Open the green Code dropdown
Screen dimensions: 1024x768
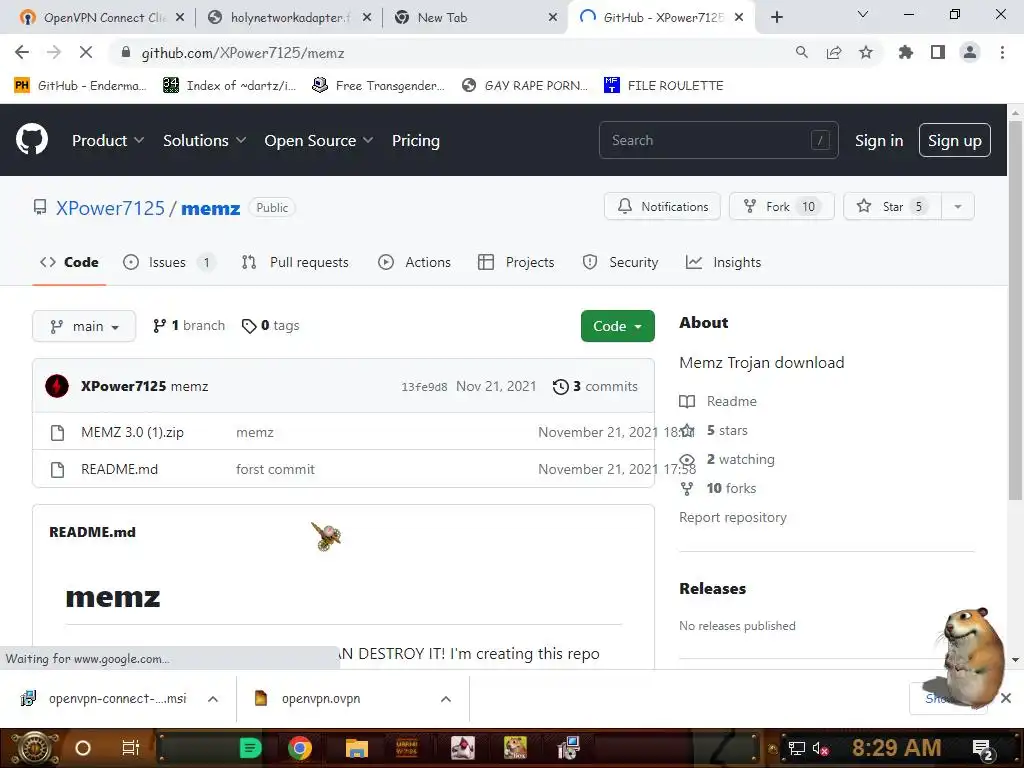click(617, 326)
